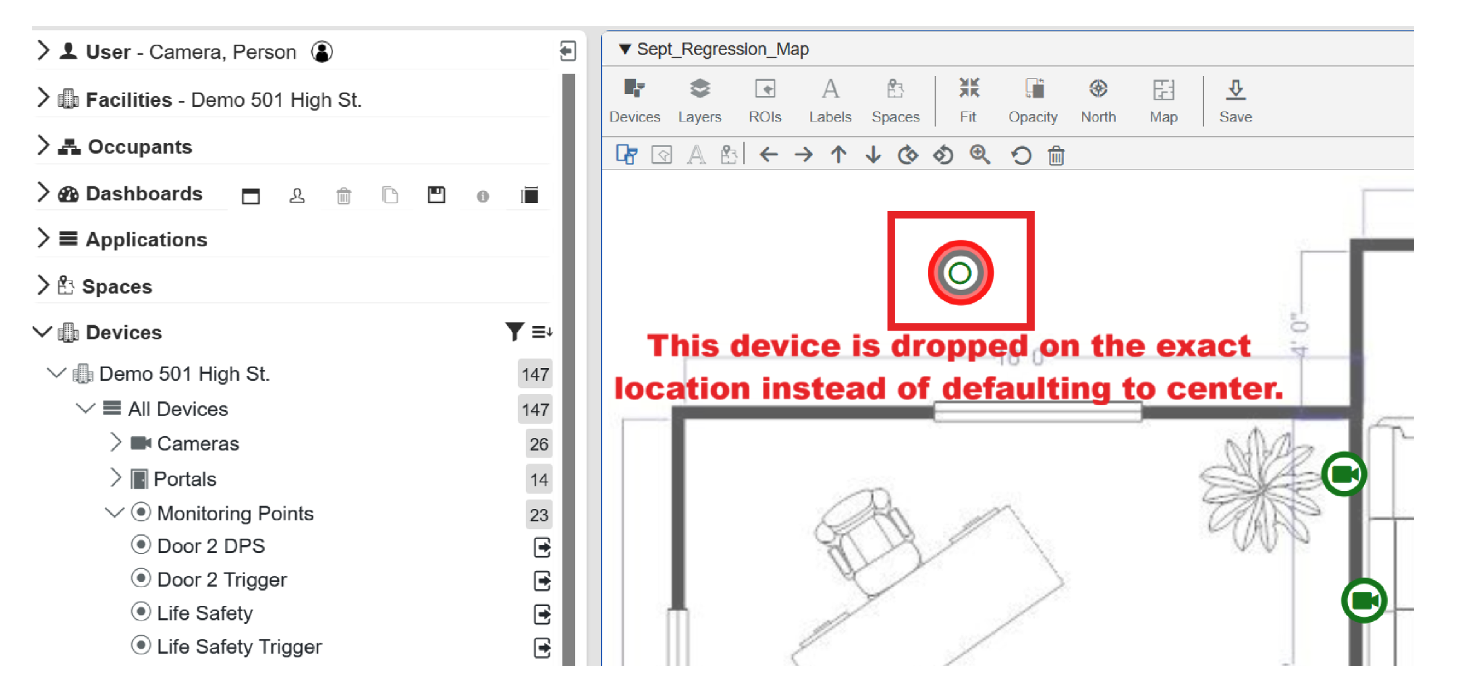This screenshot has height=686, width=1458.
Task: Click the trash delete icon in map toolbar
Action: pyautogui.click(x=1056, y=155)
